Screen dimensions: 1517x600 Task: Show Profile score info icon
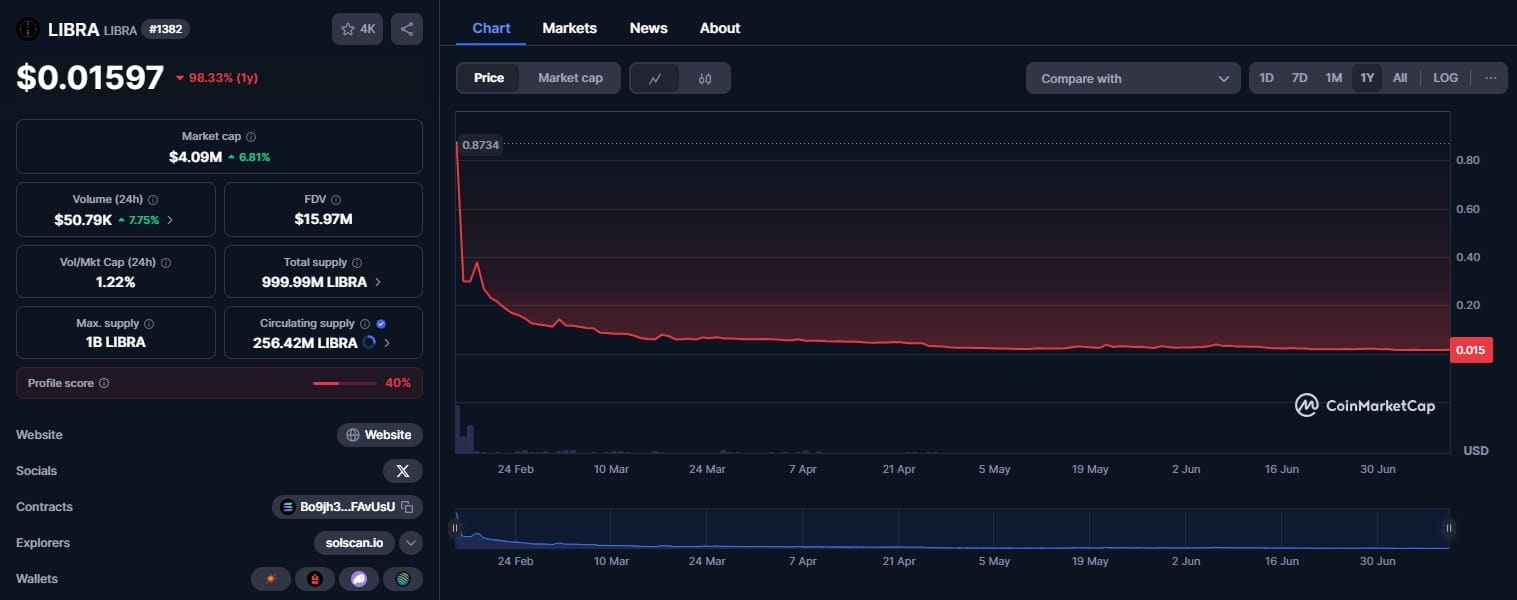tap(104, 383)
